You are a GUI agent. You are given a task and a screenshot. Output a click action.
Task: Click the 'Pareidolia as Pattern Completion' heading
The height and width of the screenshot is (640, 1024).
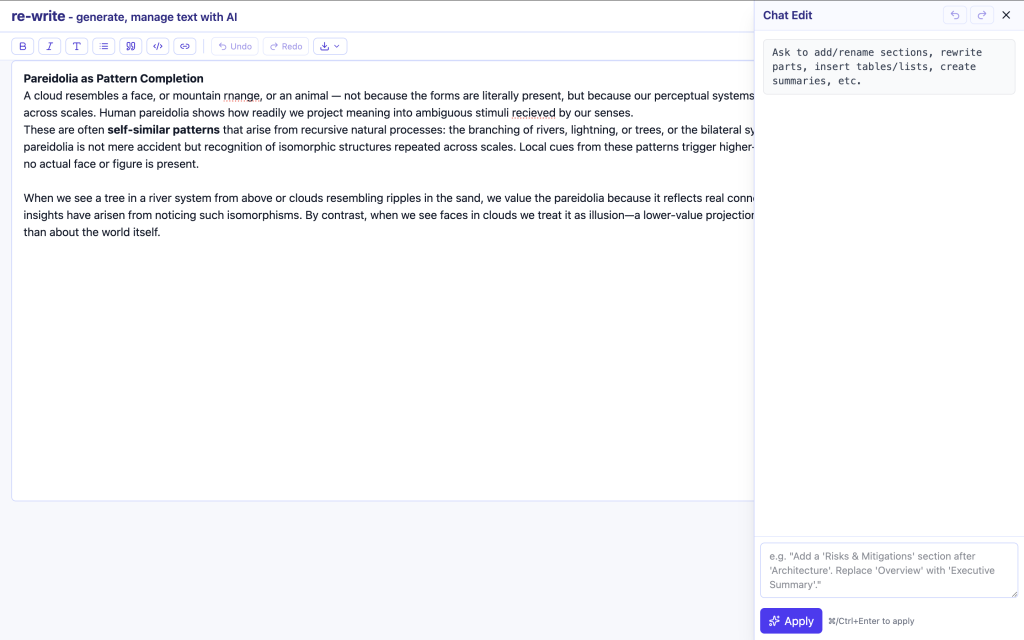pyautogui.click(x=114, y=78)
